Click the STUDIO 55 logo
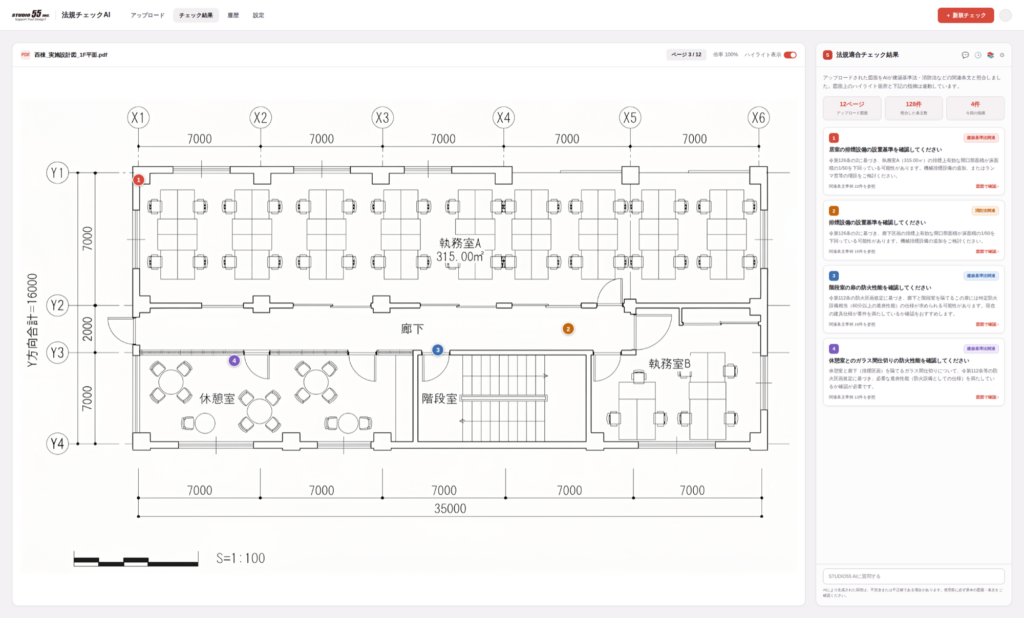This screenshot has height=618, width=1024. click(x=30, y=15)
